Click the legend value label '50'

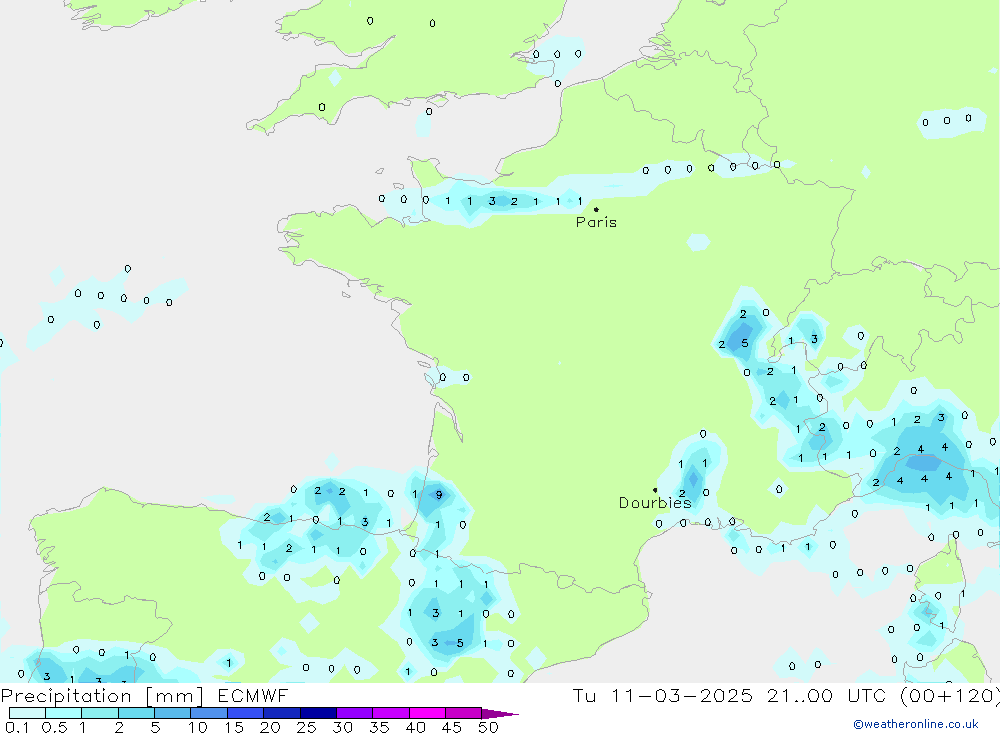[x=489, y=727]
